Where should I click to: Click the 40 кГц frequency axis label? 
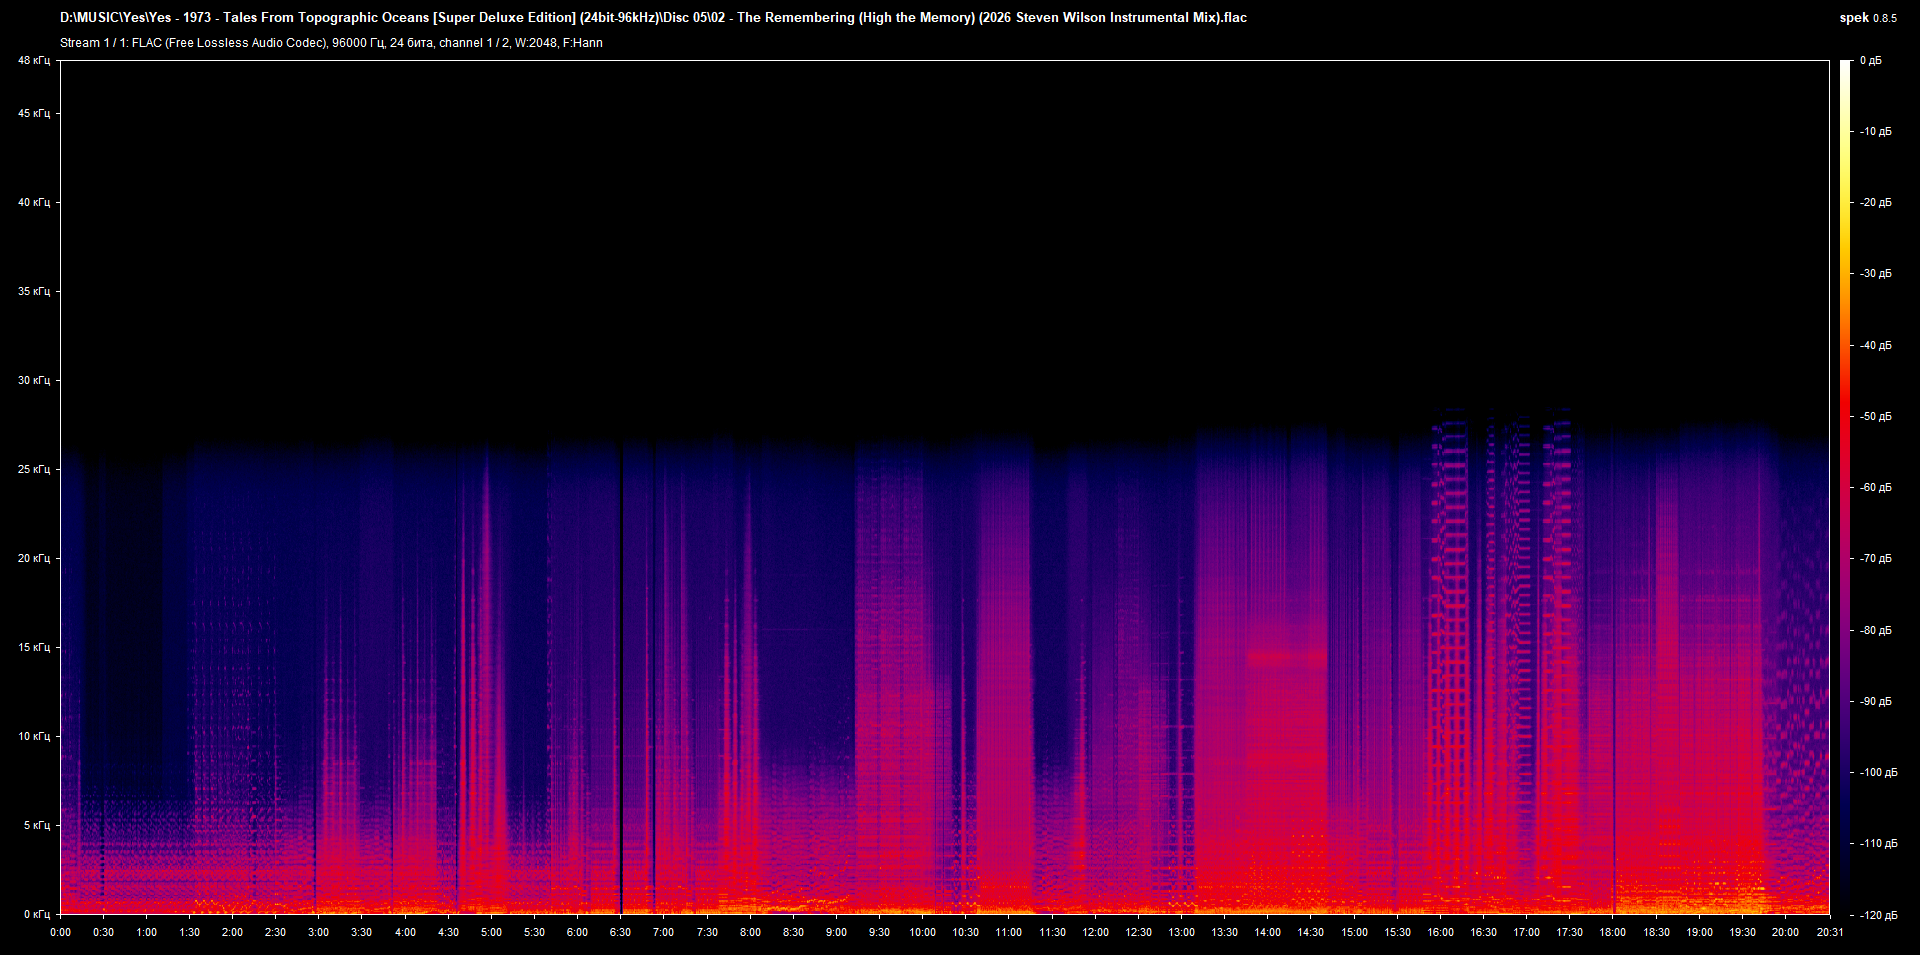(x=34, y=203)
